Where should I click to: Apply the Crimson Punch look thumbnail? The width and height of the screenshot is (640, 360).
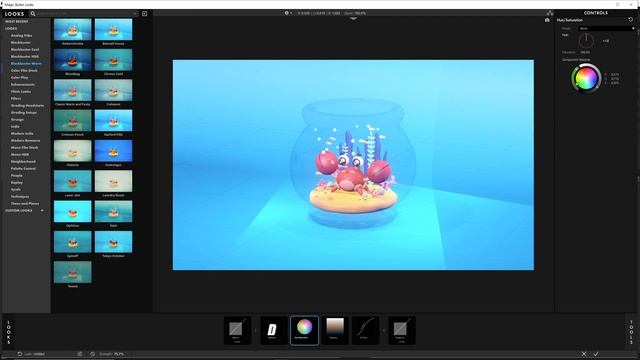coord(73,120)
